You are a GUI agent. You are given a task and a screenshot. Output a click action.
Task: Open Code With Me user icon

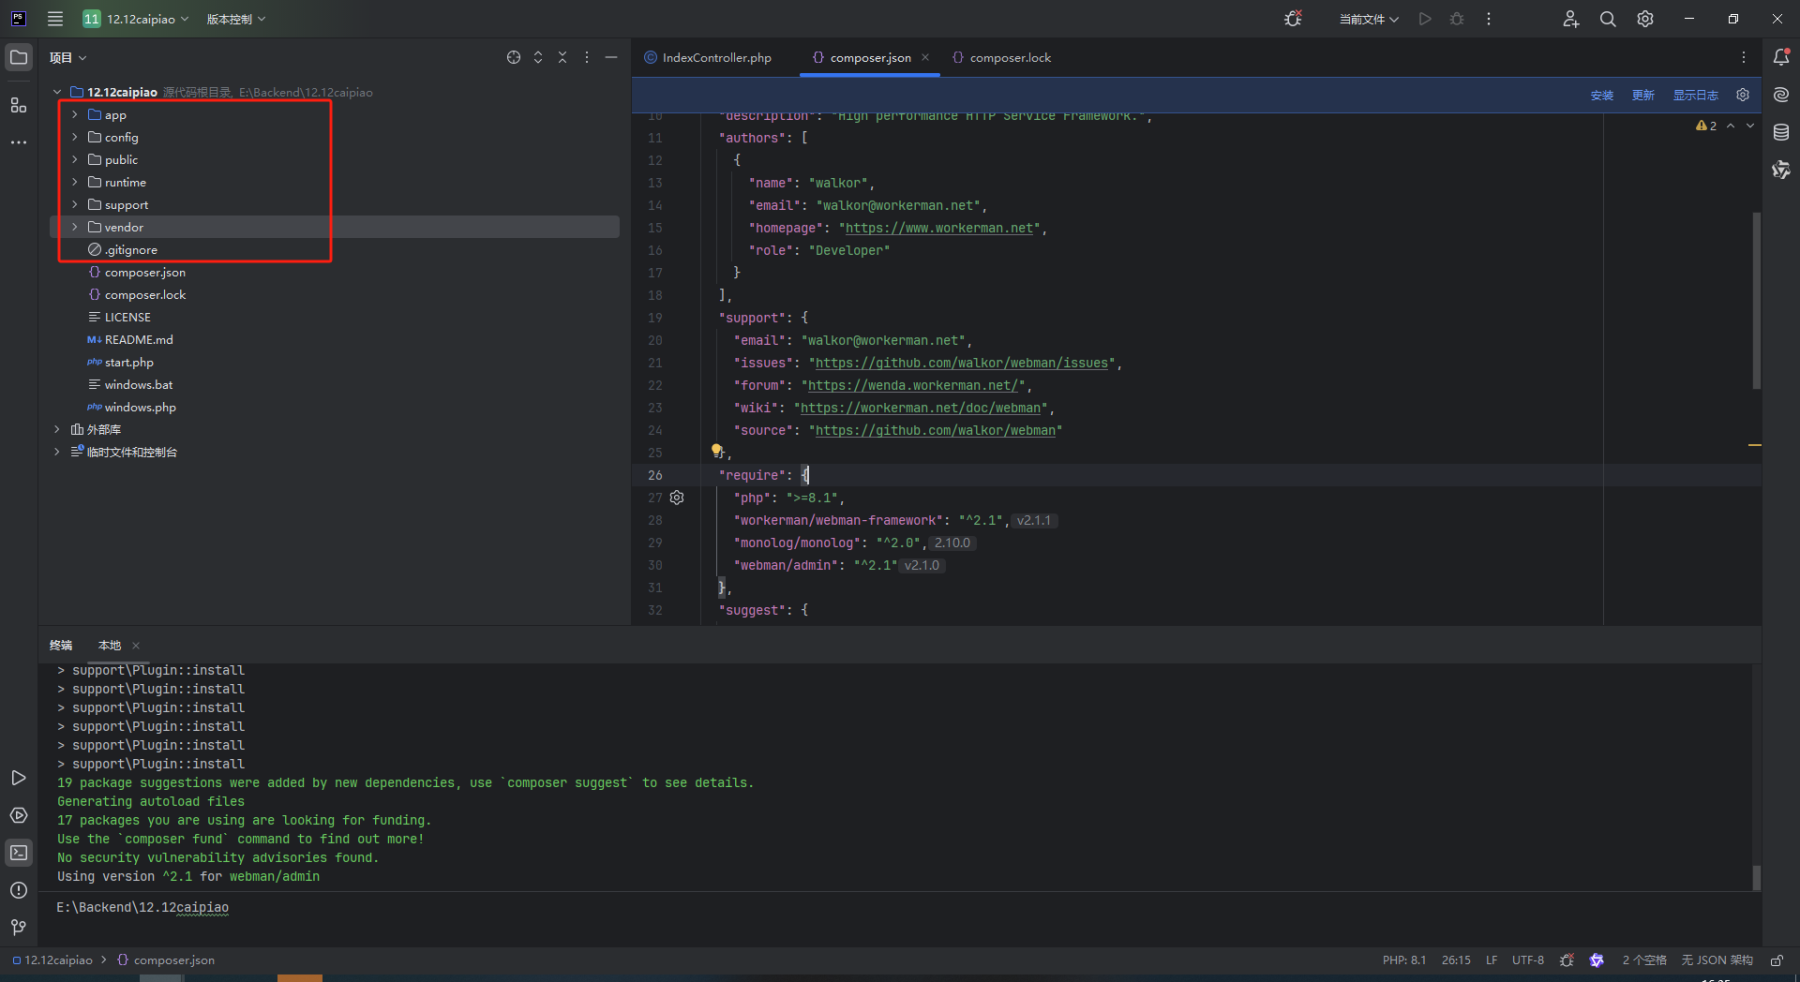(x=1571, y=19)
